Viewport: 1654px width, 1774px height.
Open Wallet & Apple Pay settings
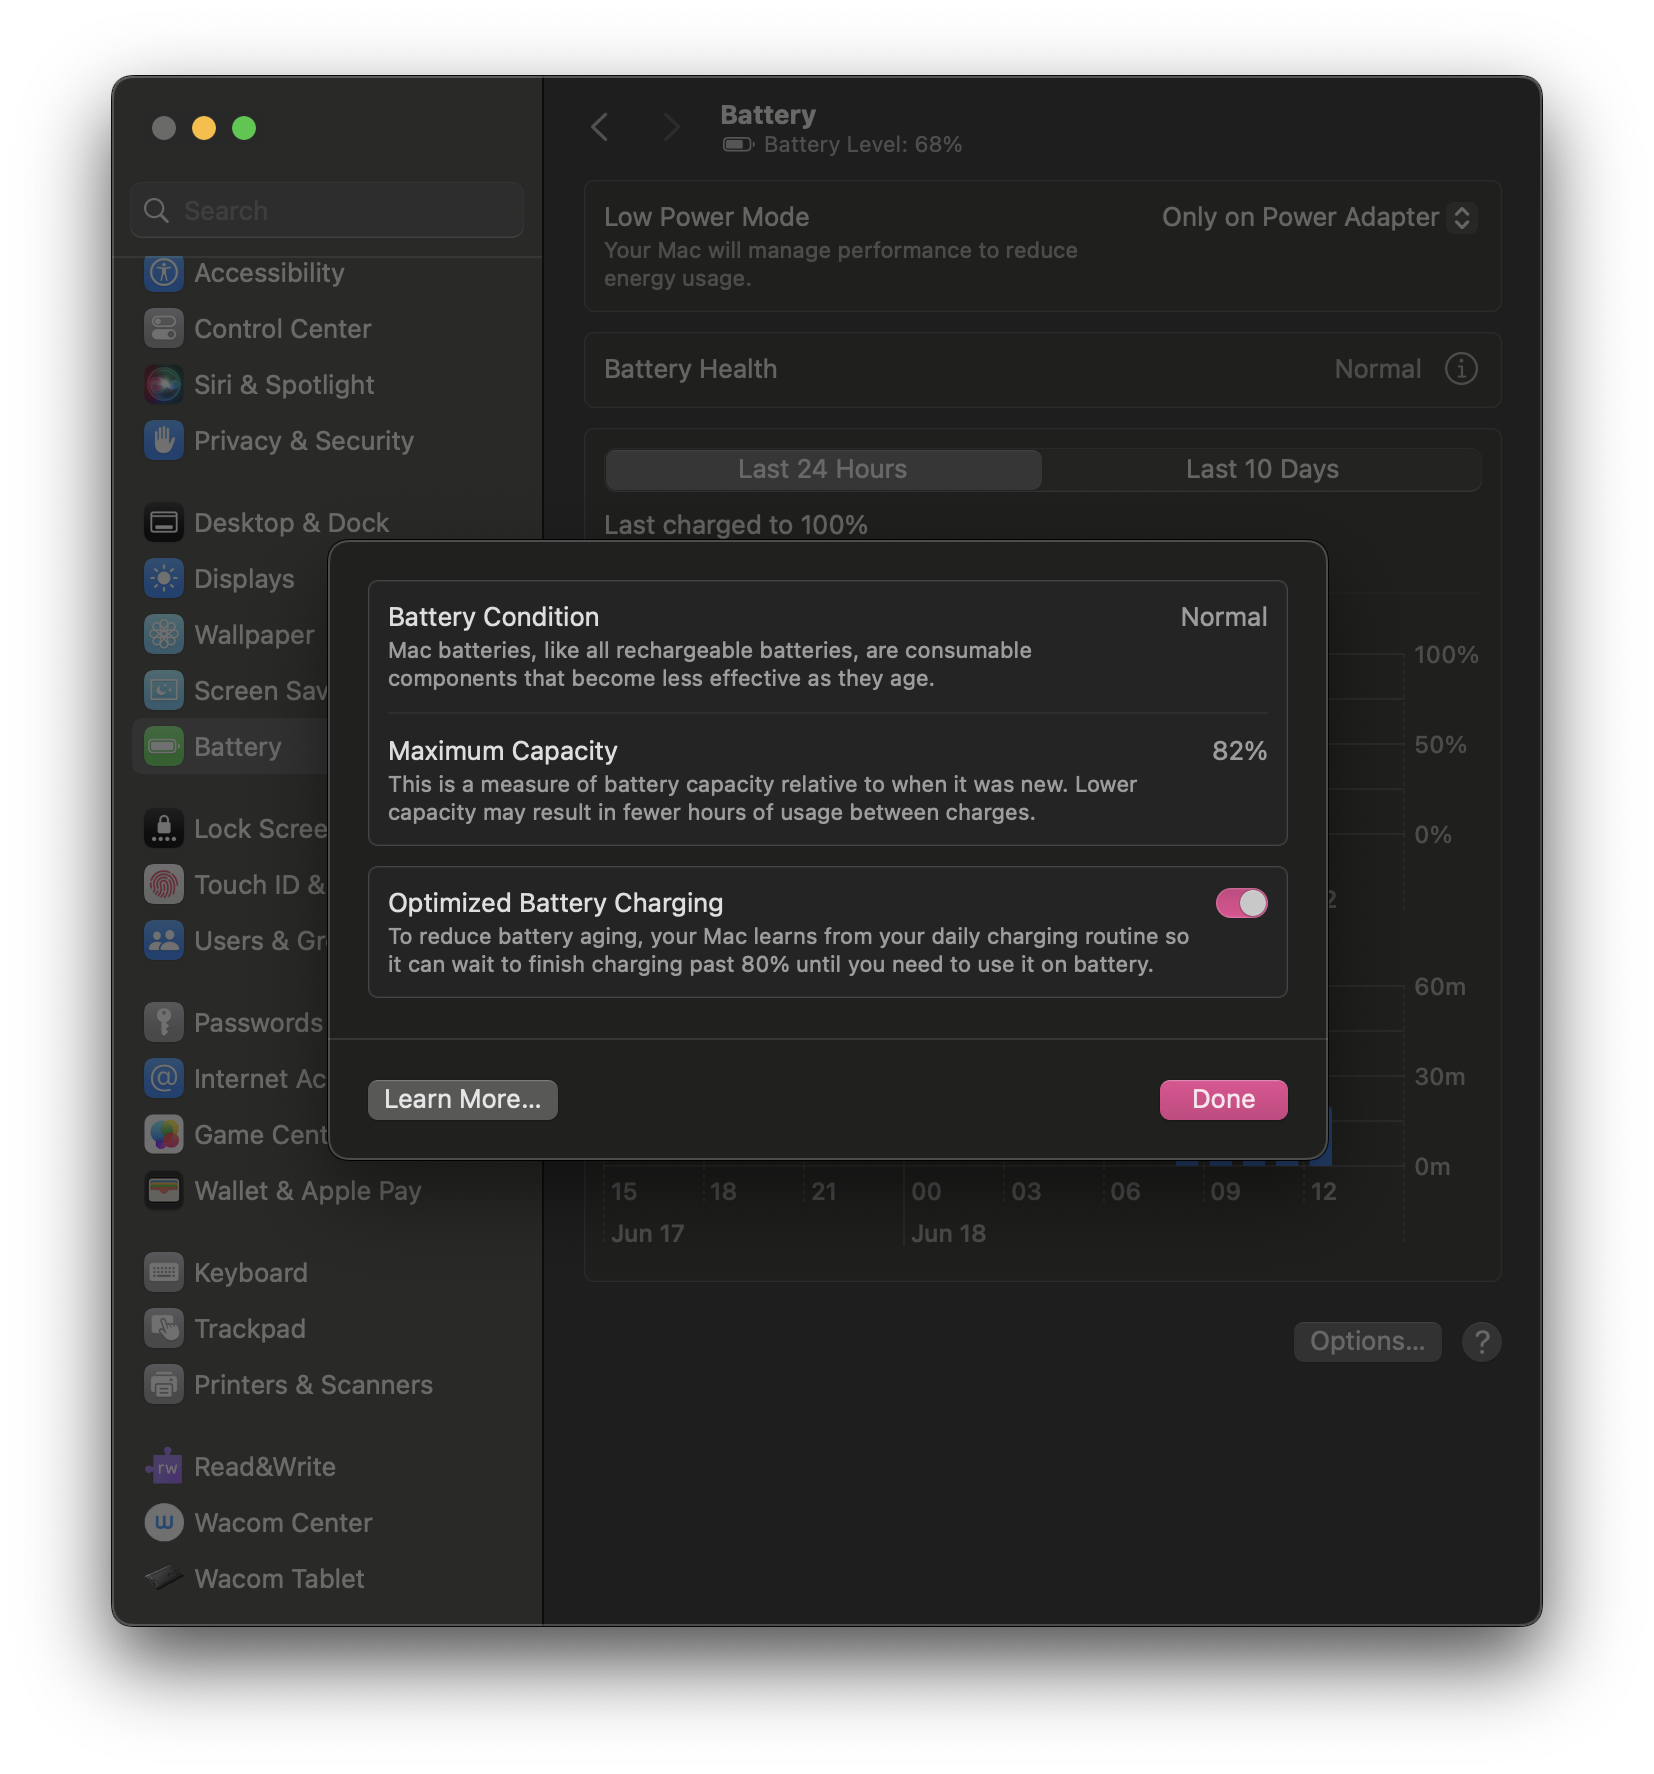point(164,1190)
